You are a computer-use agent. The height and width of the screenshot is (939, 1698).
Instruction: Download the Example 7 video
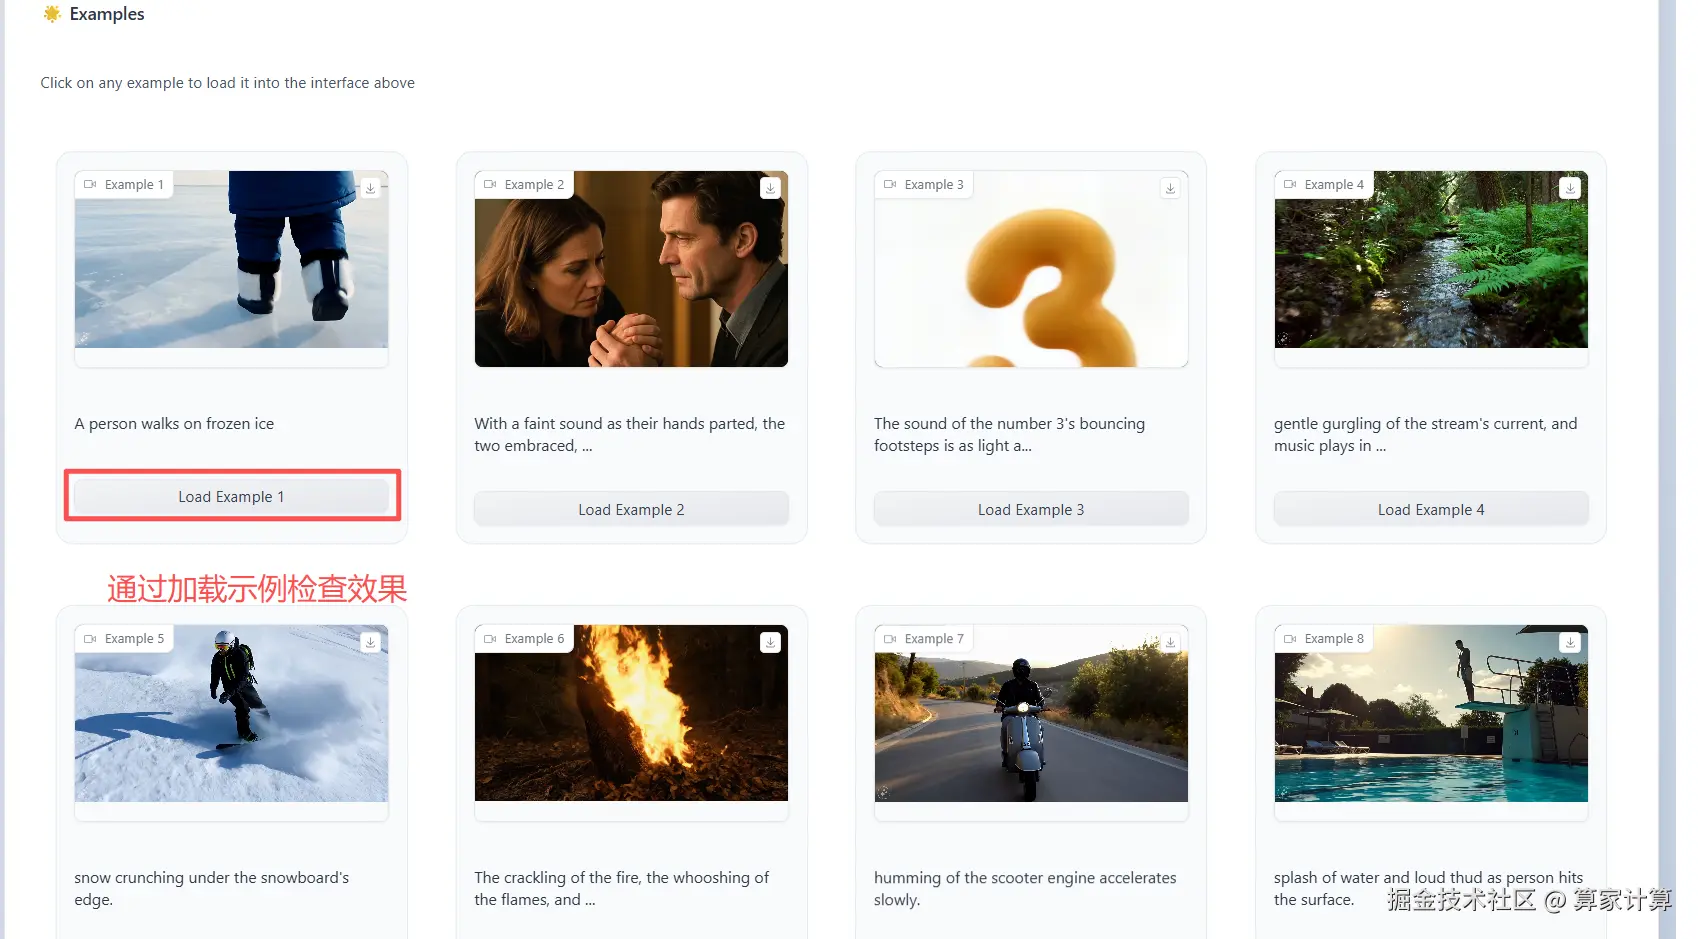click(x=1170, y=642)
